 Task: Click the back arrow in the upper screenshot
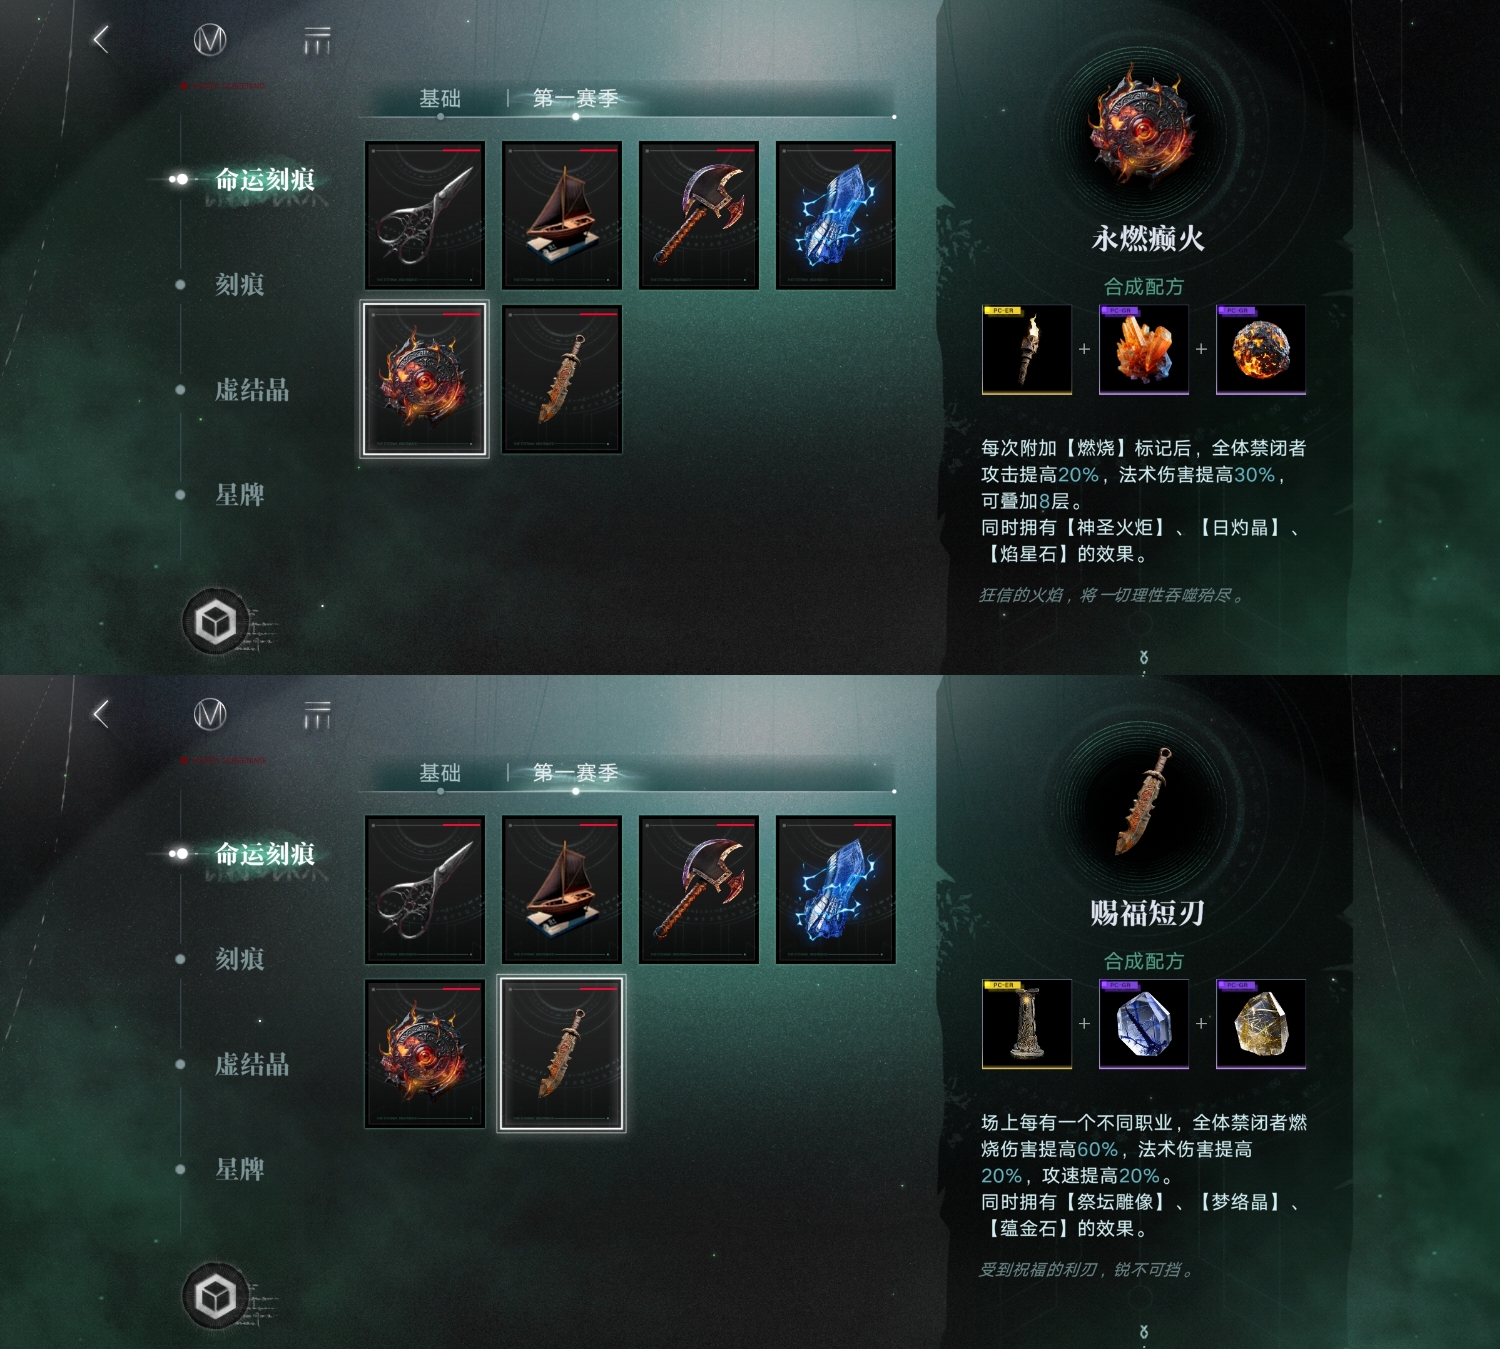pyautogui.click(x=100, y=40)
